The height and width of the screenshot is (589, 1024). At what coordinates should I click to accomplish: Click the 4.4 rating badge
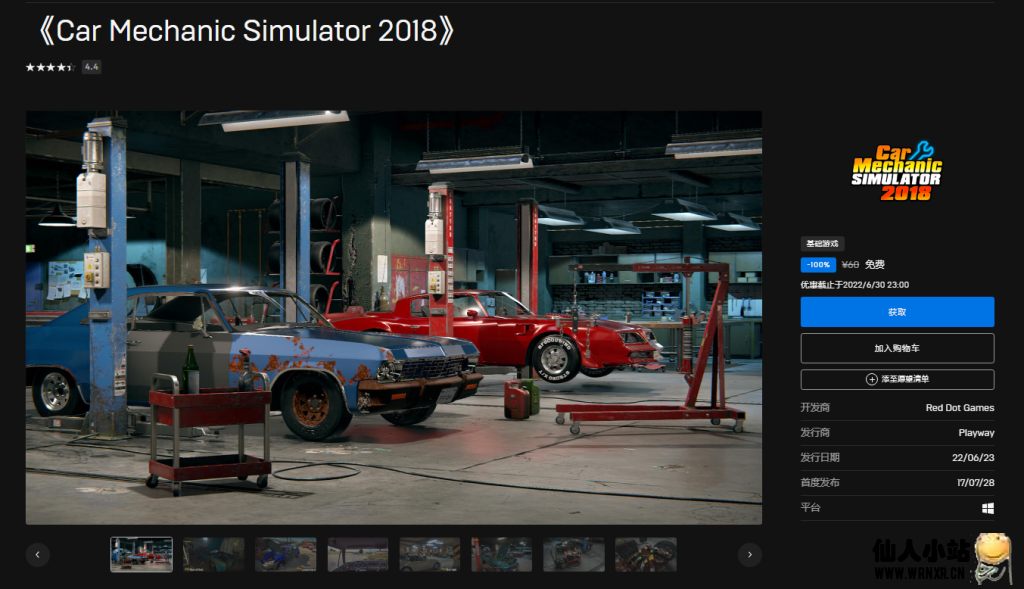coord(91,67)
